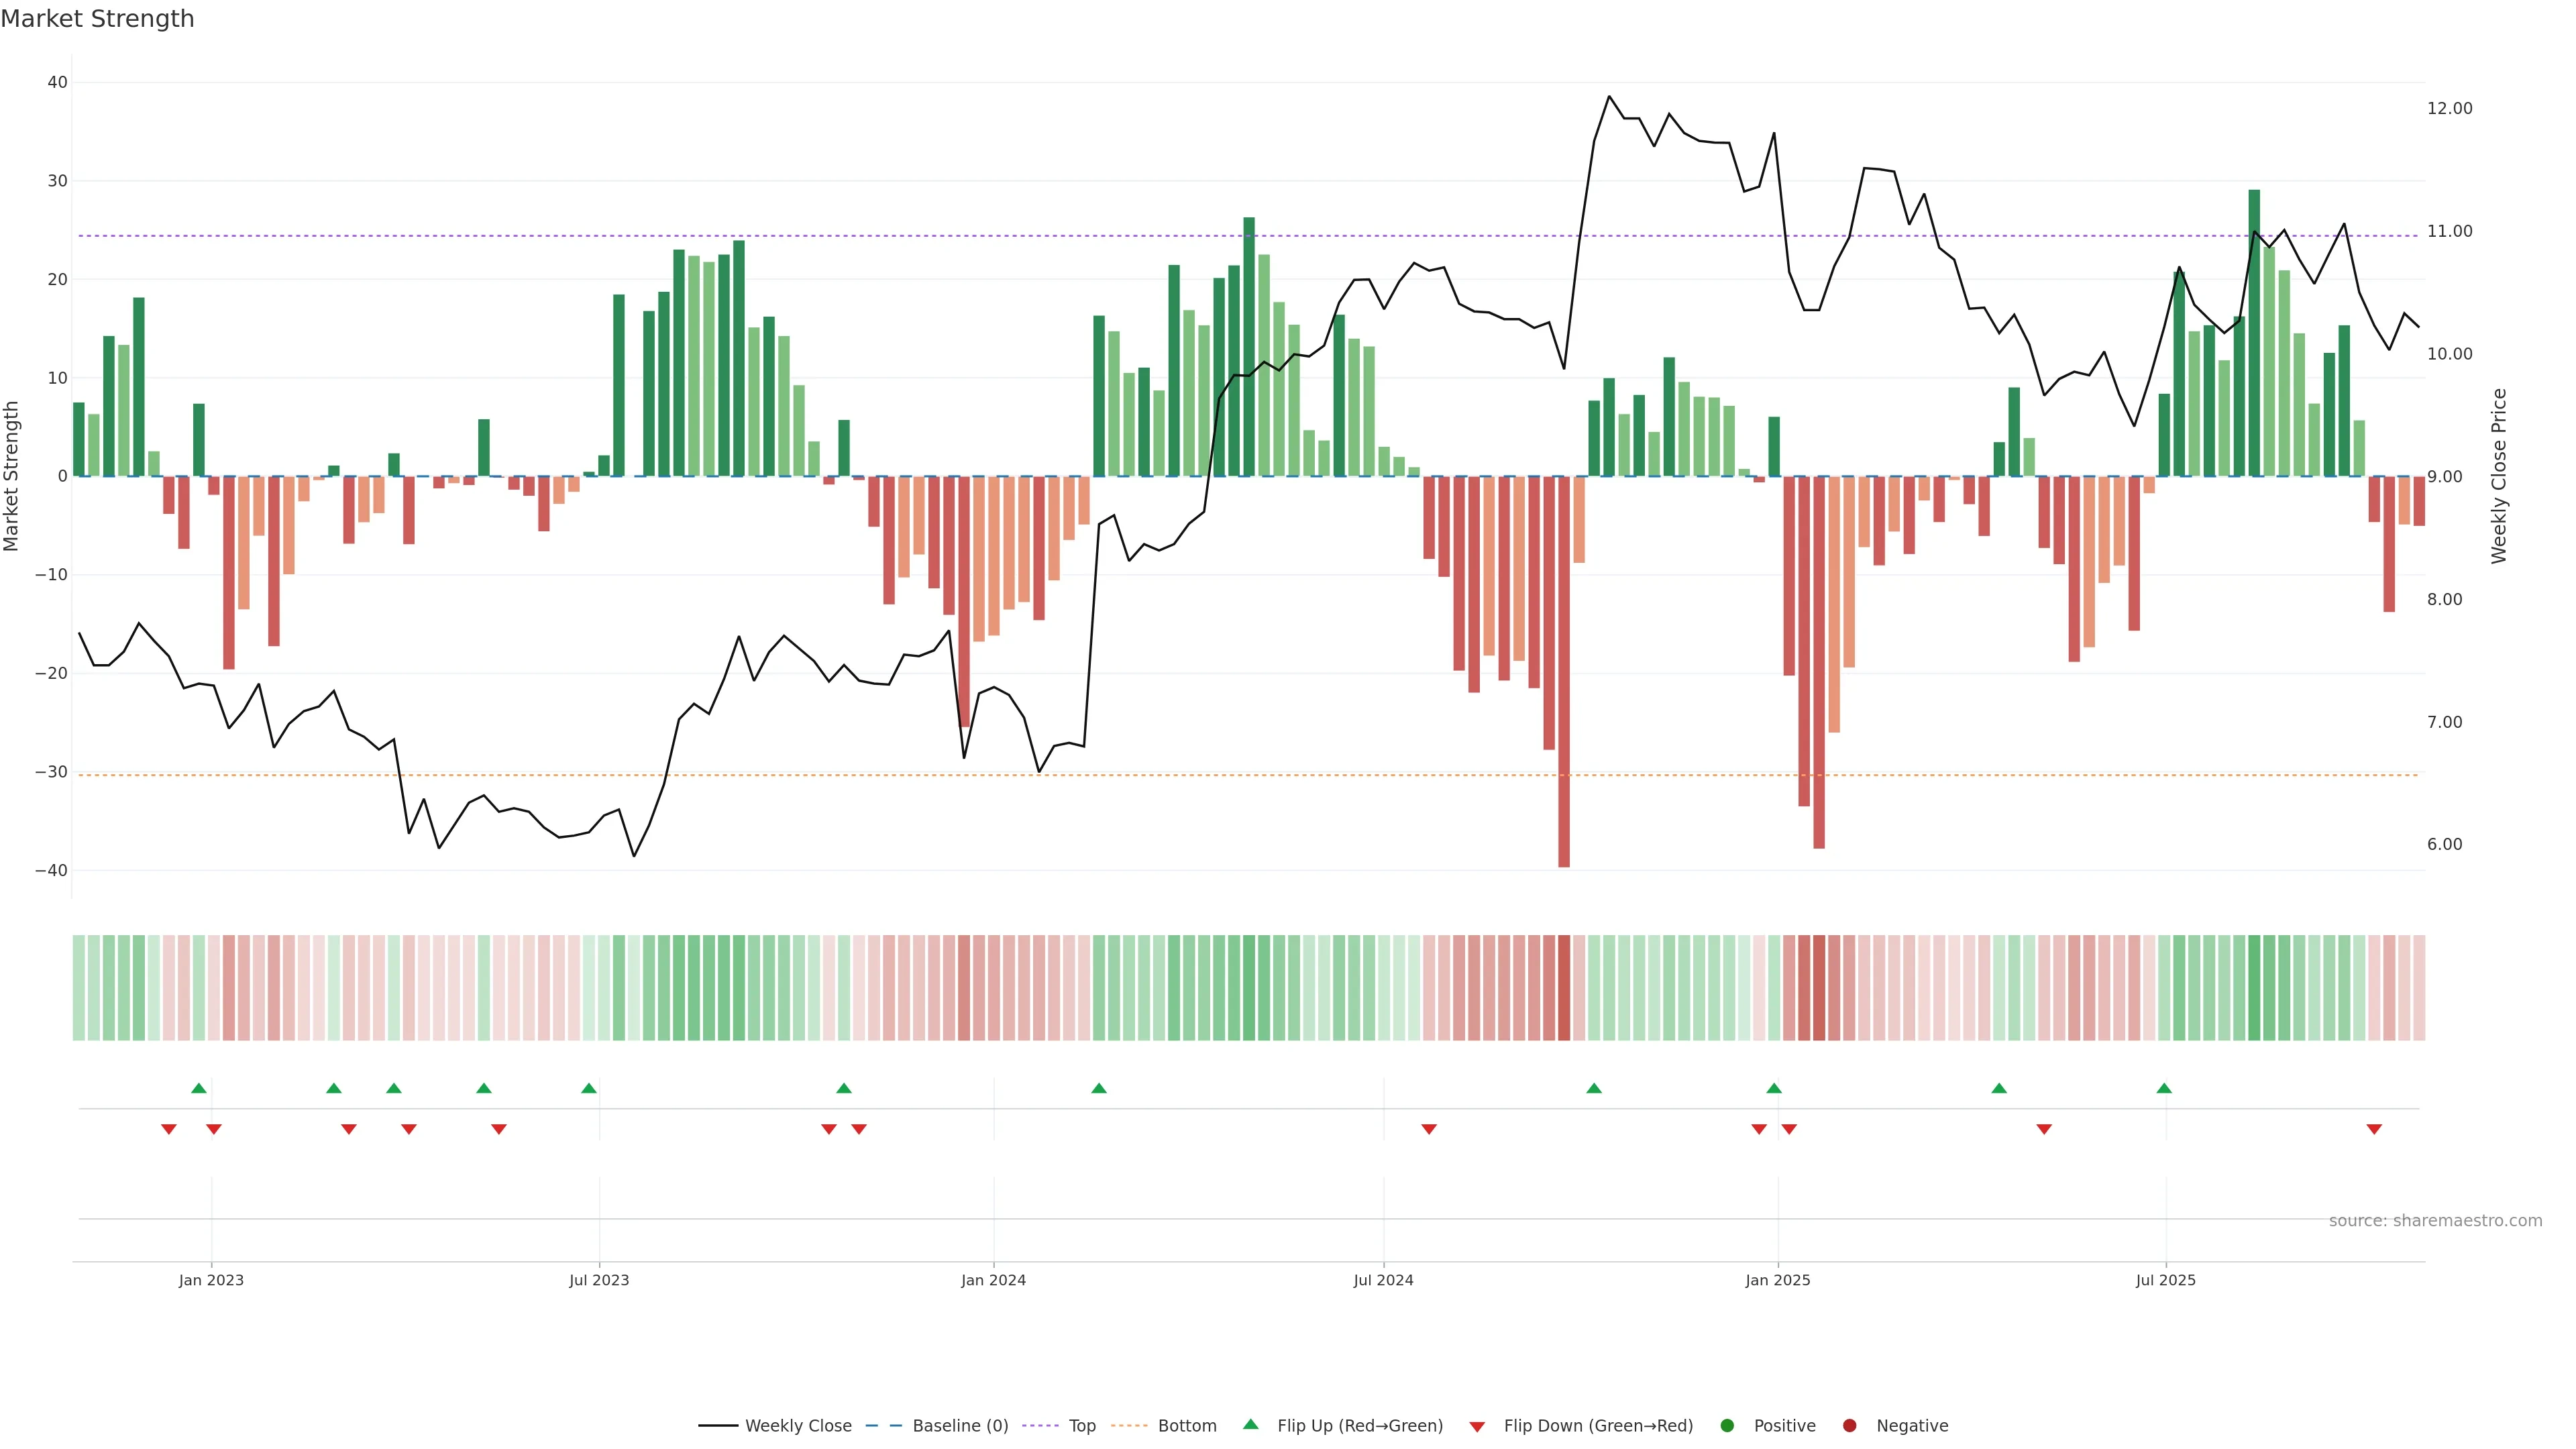Click flip-up marker just after Jan 2024

click(x=1099, y=1088)
